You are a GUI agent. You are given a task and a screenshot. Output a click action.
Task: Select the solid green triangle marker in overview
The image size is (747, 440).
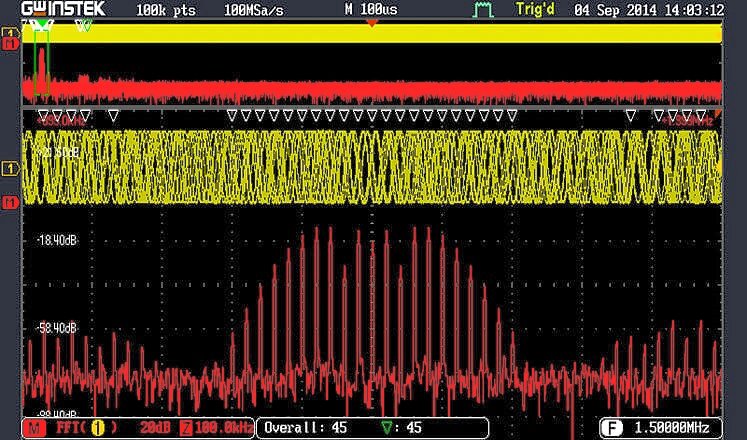pyautogui.click(x=43, y=23)
